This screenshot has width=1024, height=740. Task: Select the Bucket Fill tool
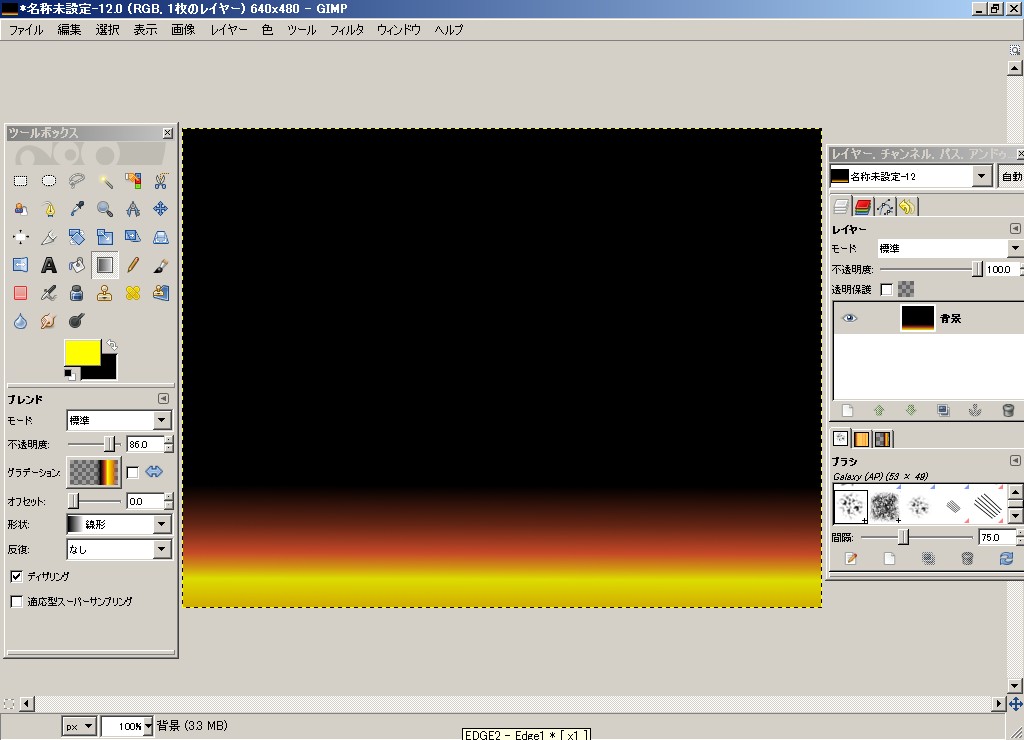click(x=76, y=265)
